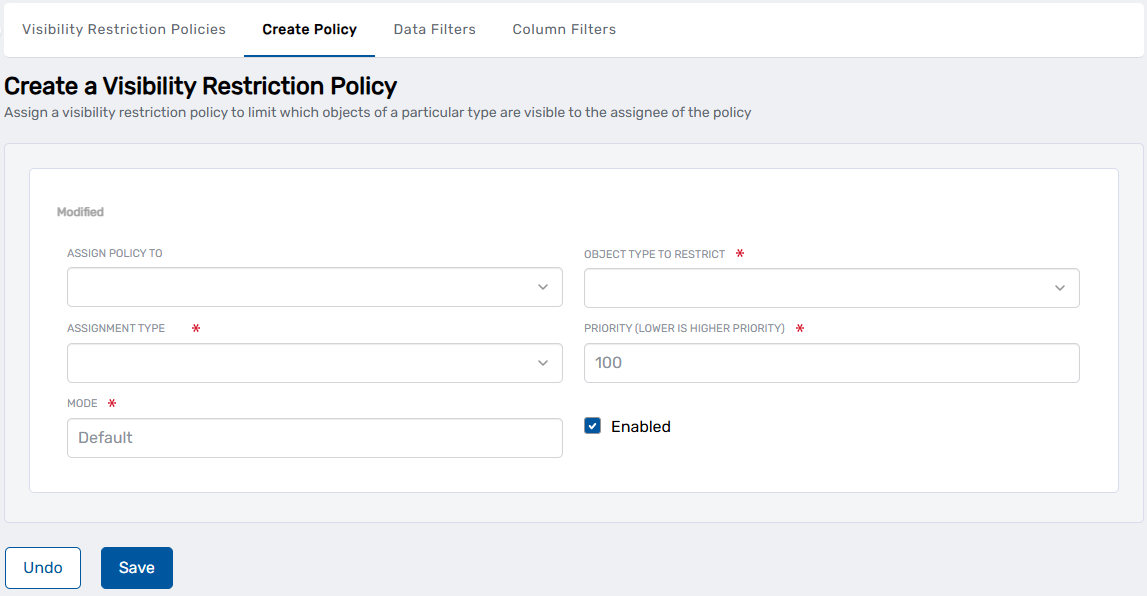Switch to the Data Filters tab
The height and width of the screenshot is (596, 1147).
click(x=434, y=29)
